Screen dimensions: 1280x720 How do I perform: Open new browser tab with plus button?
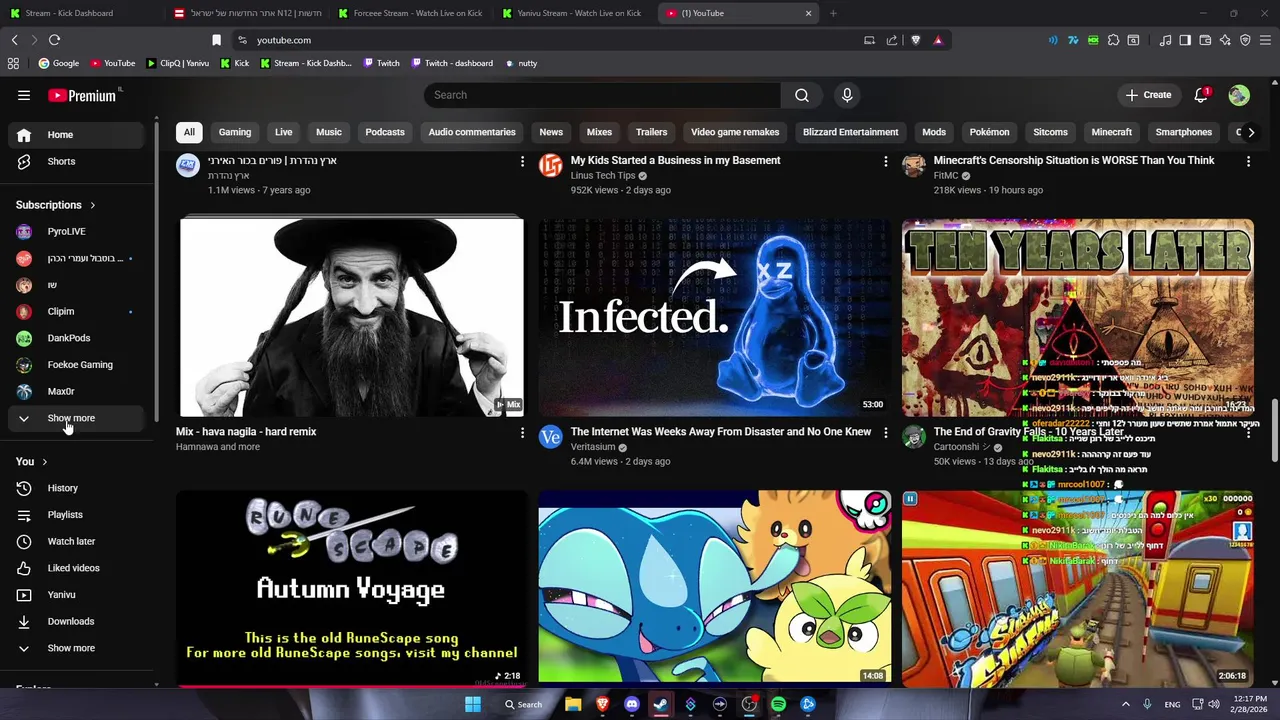coord(833,13)
